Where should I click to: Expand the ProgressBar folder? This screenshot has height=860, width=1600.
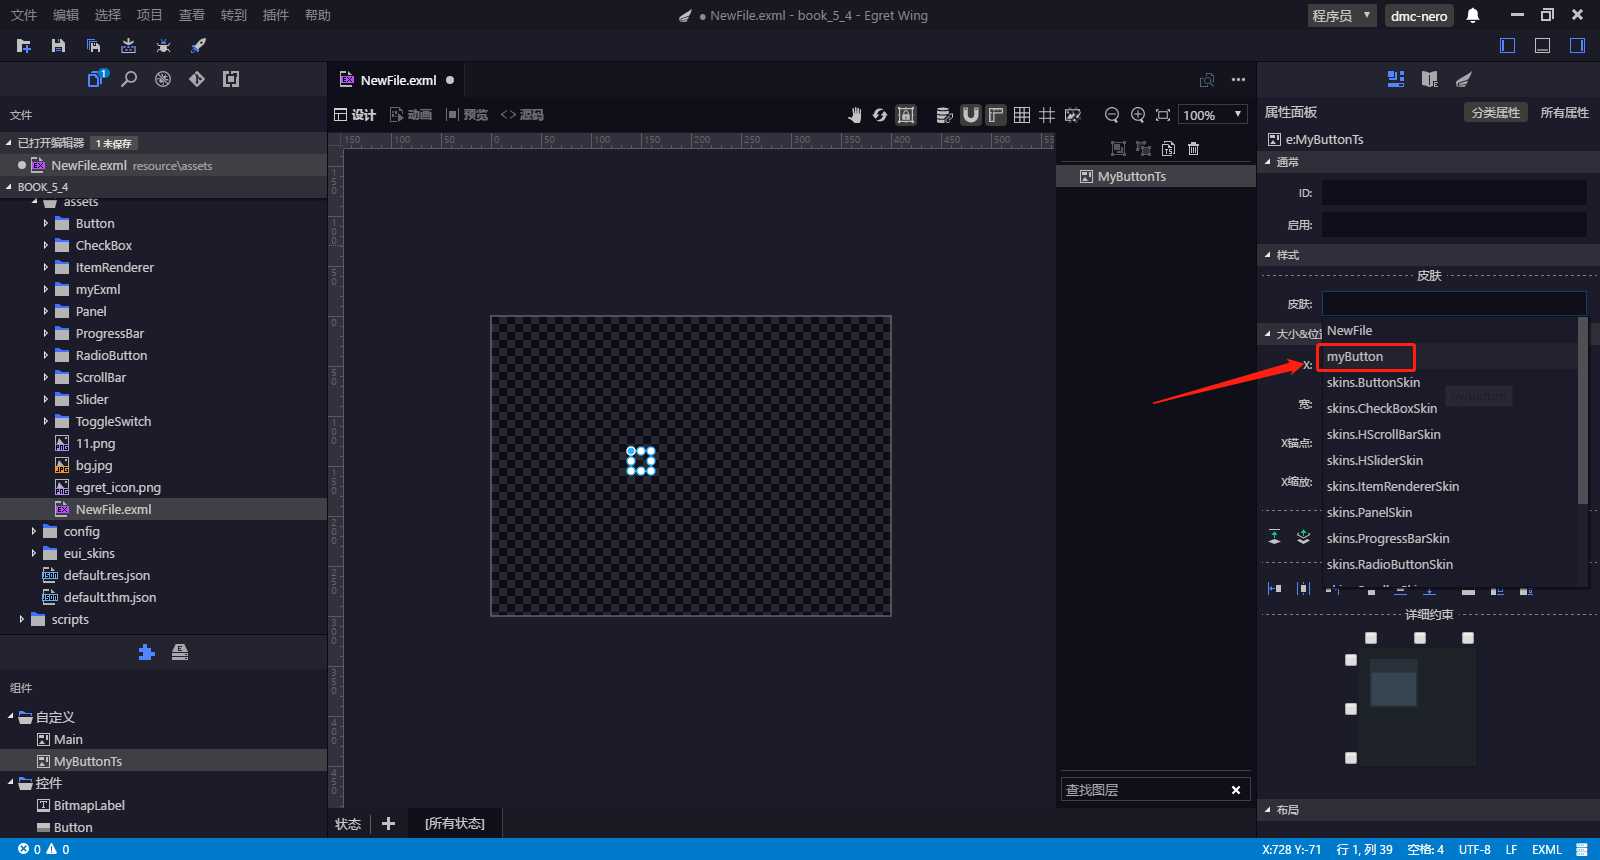pos(46,334)
